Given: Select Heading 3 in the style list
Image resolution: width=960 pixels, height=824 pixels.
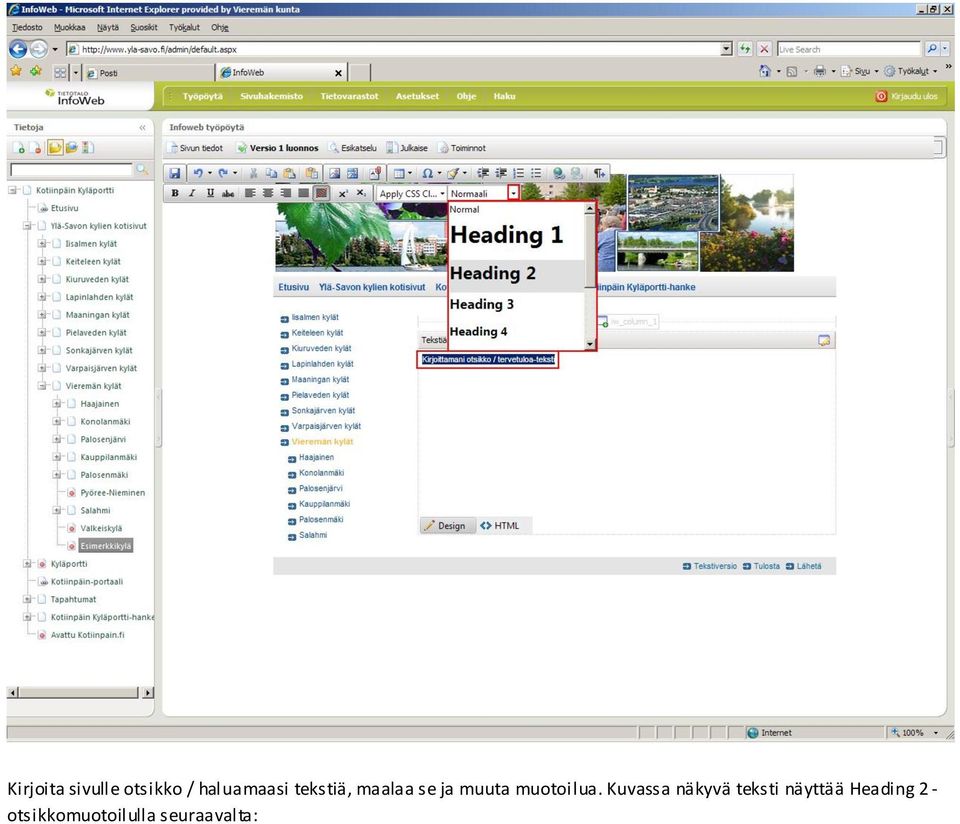Looking at the screenshot, I should [517, 304].
